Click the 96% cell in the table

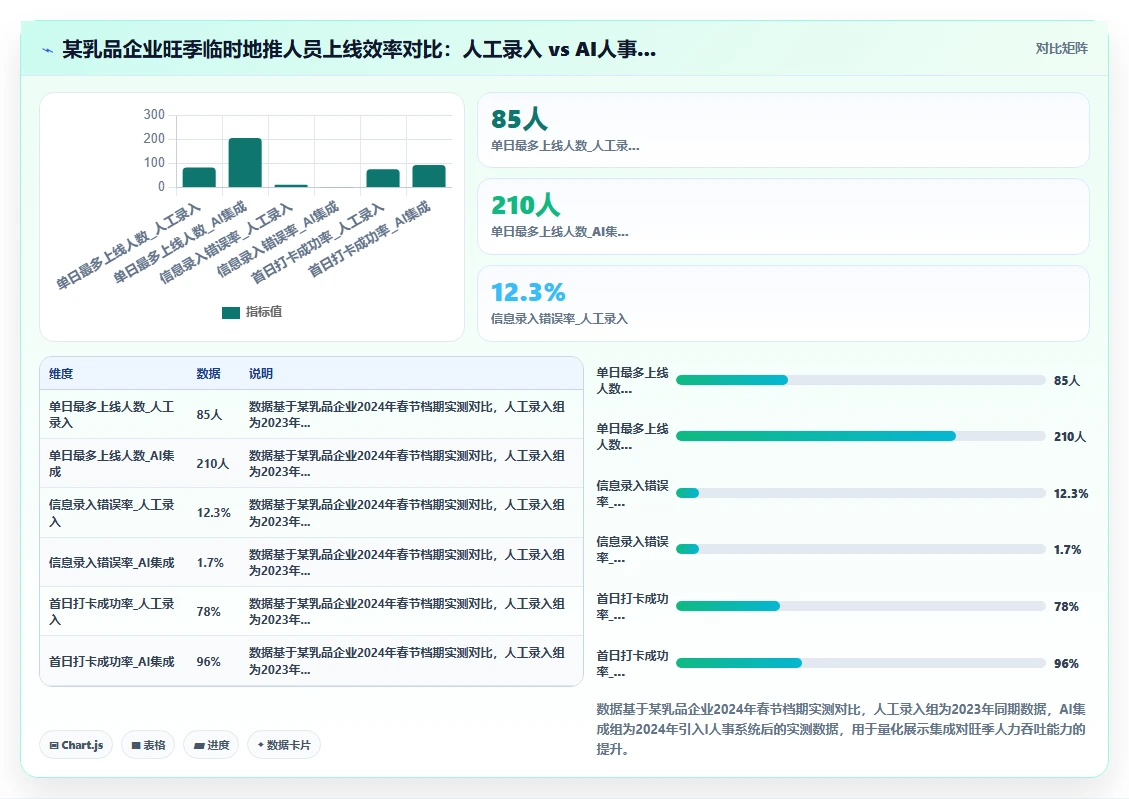pyautogui.click(x=209, y=662)
